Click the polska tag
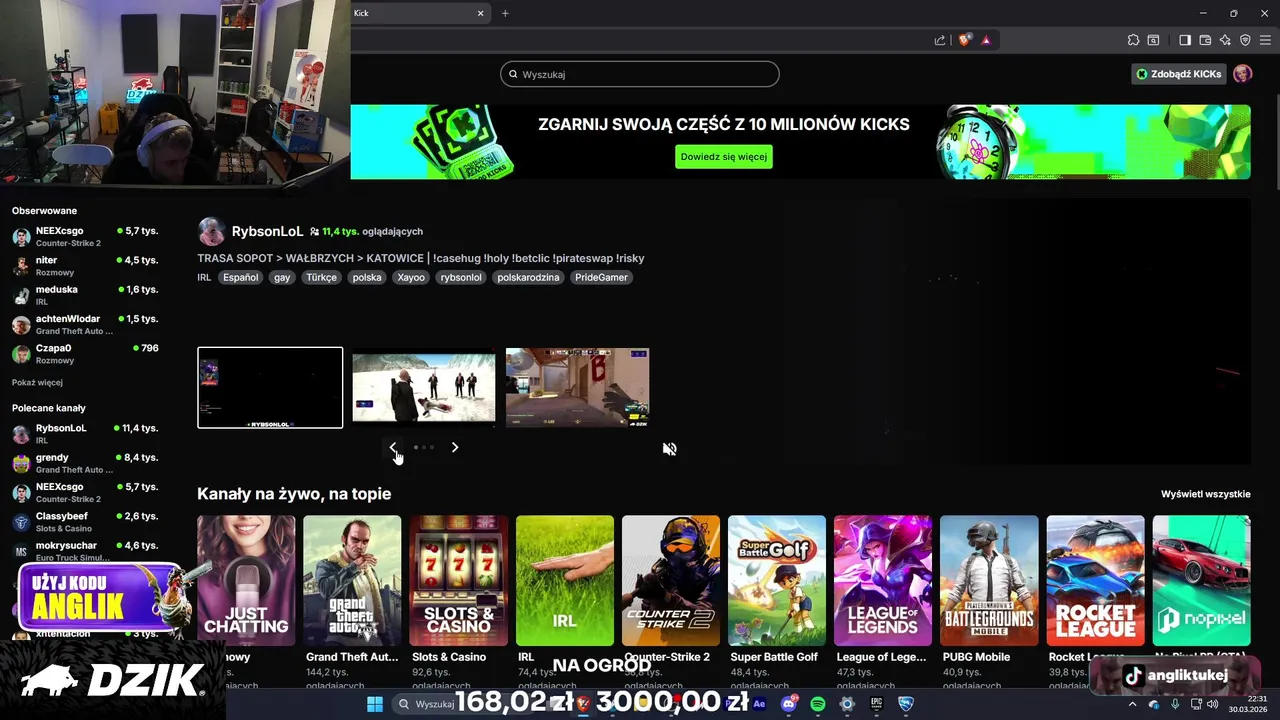Viewport: 1280px width, 720px height. pyautogui.click(x=367, y=277)
